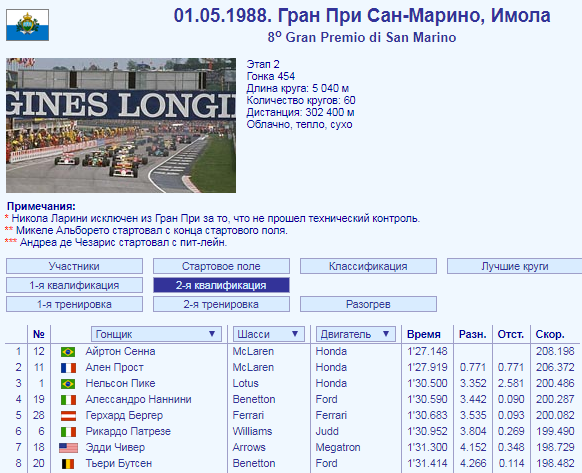Click lap time 1'27.919
The height and width of the screenshot is (473, 582).
click(427, 367)
